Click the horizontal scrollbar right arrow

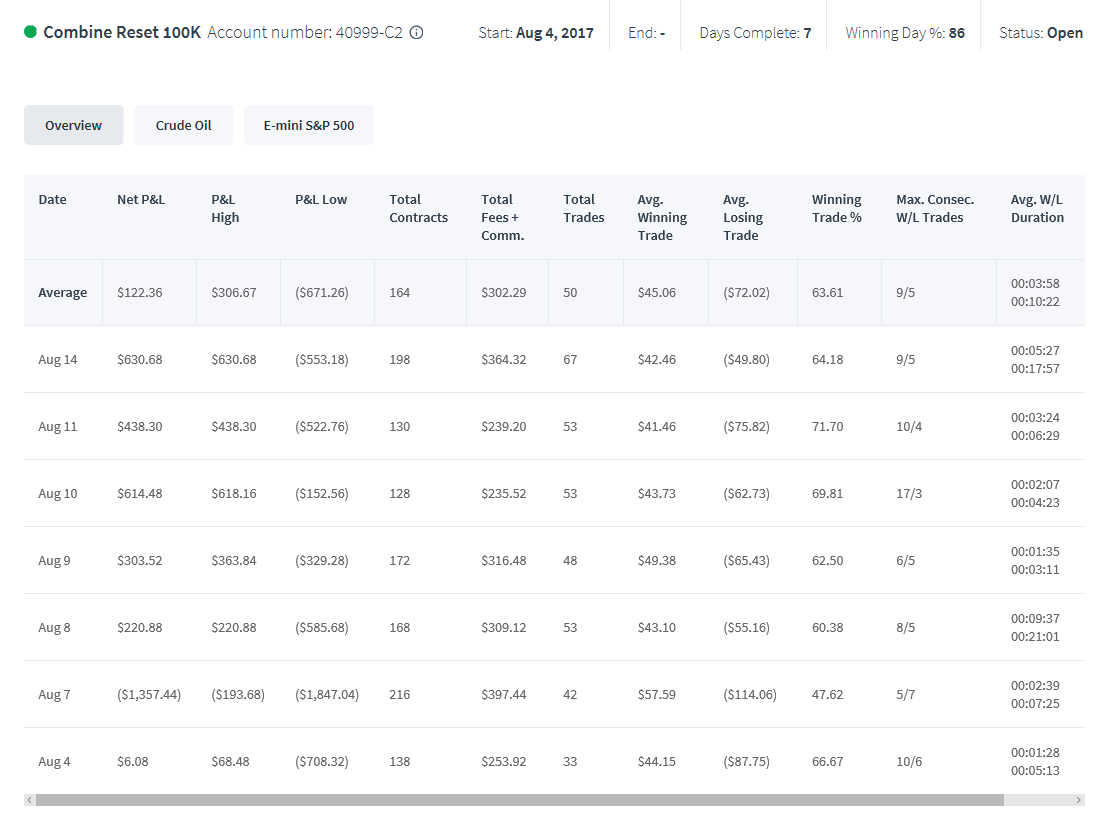tap(1078, 800)
